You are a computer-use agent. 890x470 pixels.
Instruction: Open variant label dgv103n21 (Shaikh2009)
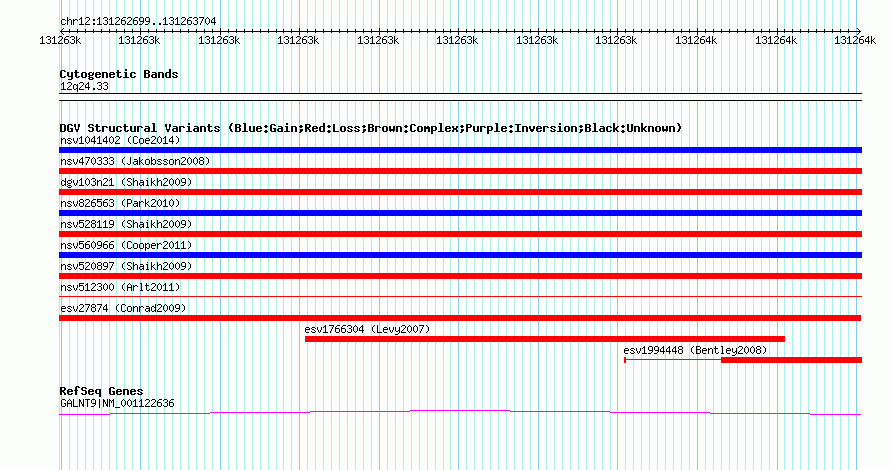tap(126, 182)
